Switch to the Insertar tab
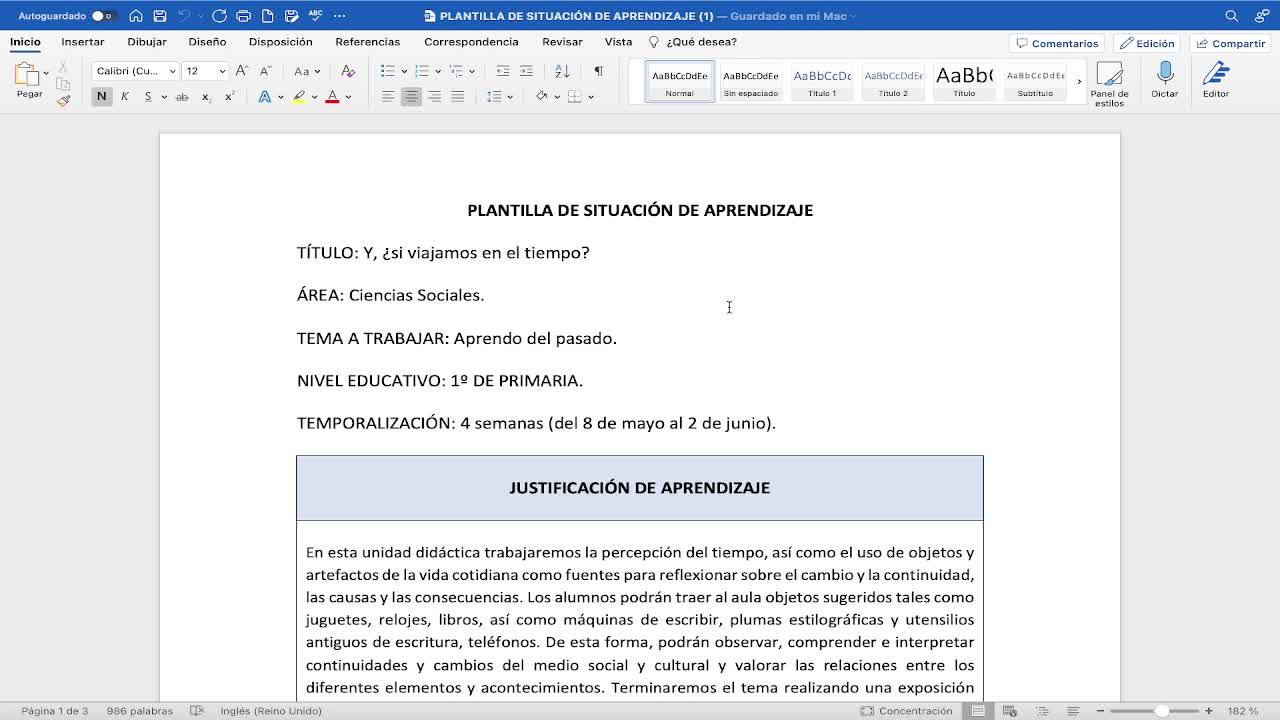Image resolution: width=1280 pixels, height=720 pixels. (x=83, y=42)
